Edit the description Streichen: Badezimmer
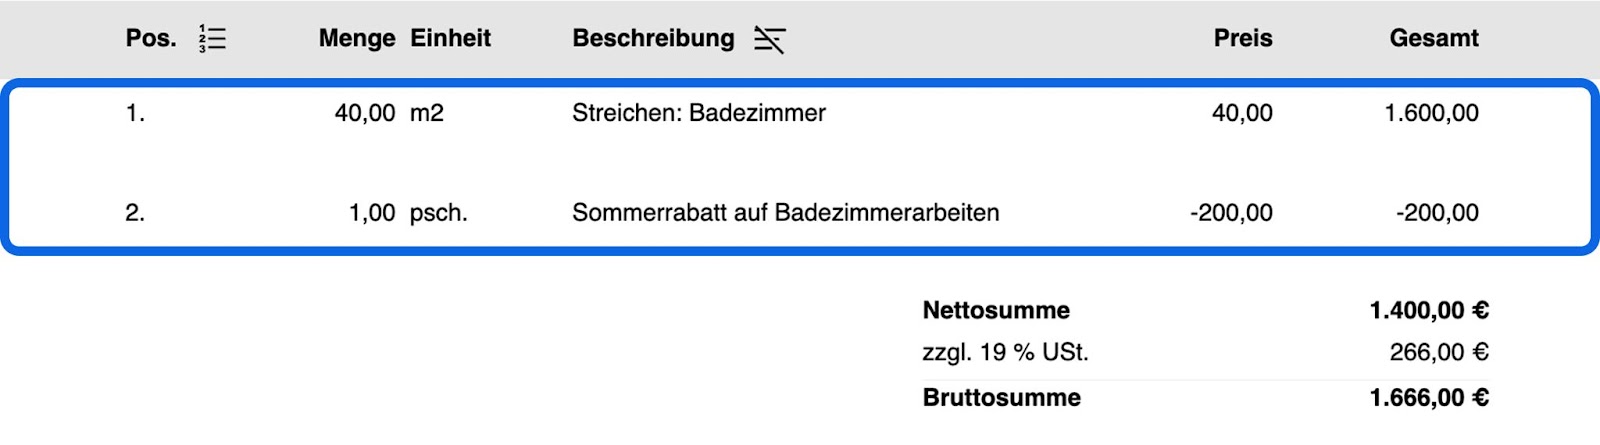This screenshot has width=1600, height=445. click(699, 113)
